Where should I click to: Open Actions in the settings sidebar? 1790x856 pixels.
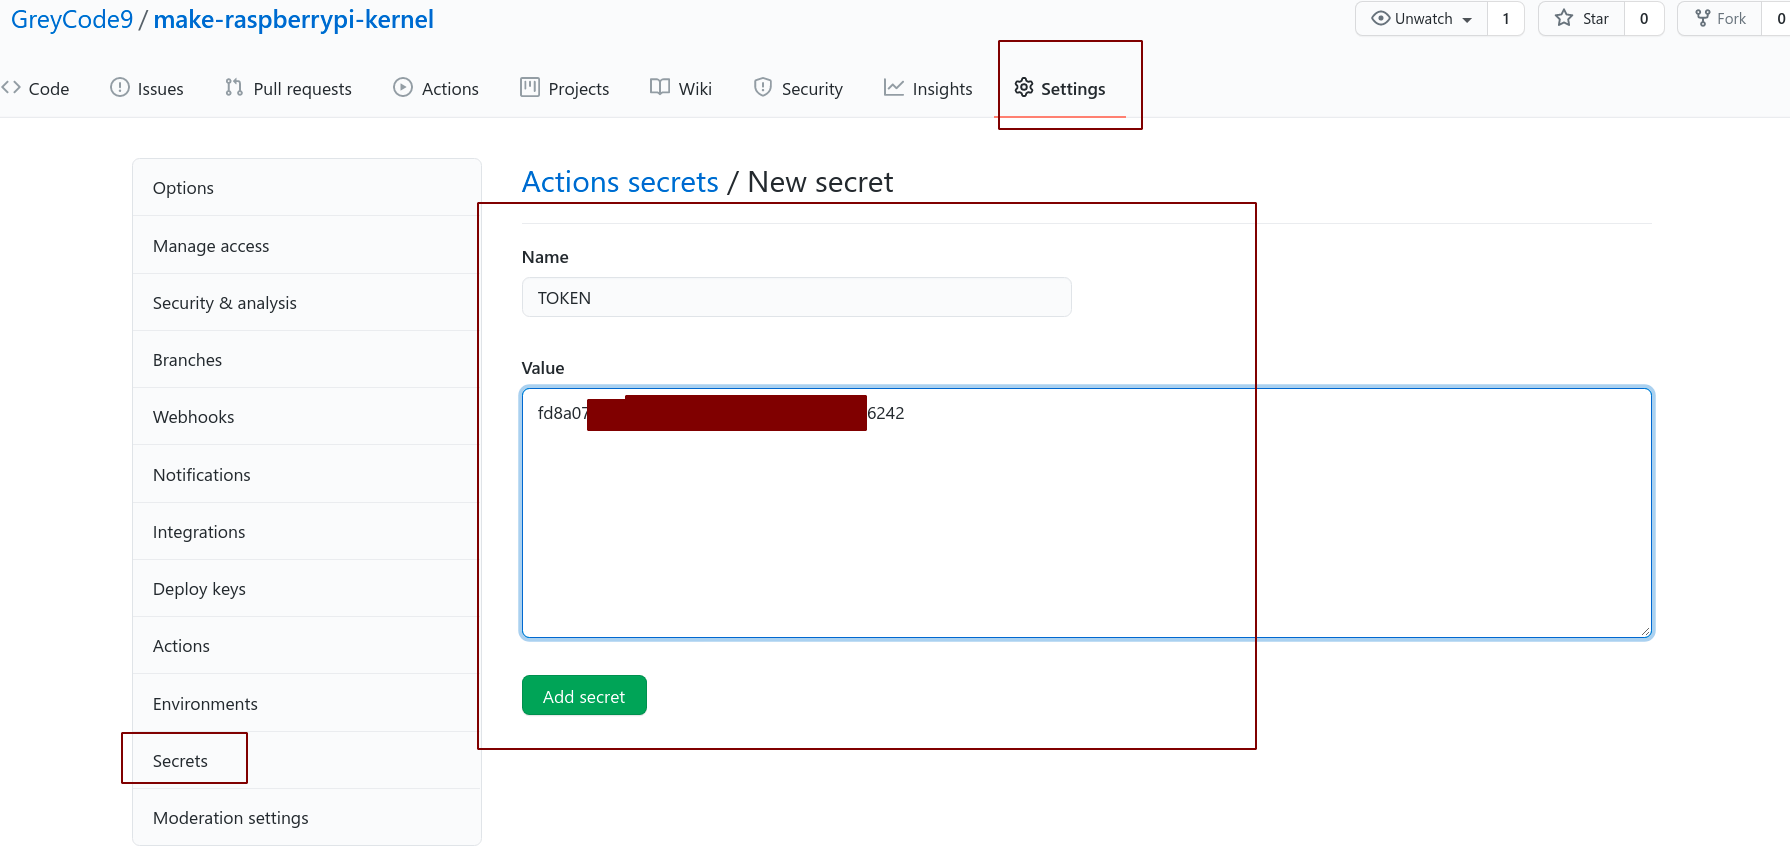pos(307,646)
